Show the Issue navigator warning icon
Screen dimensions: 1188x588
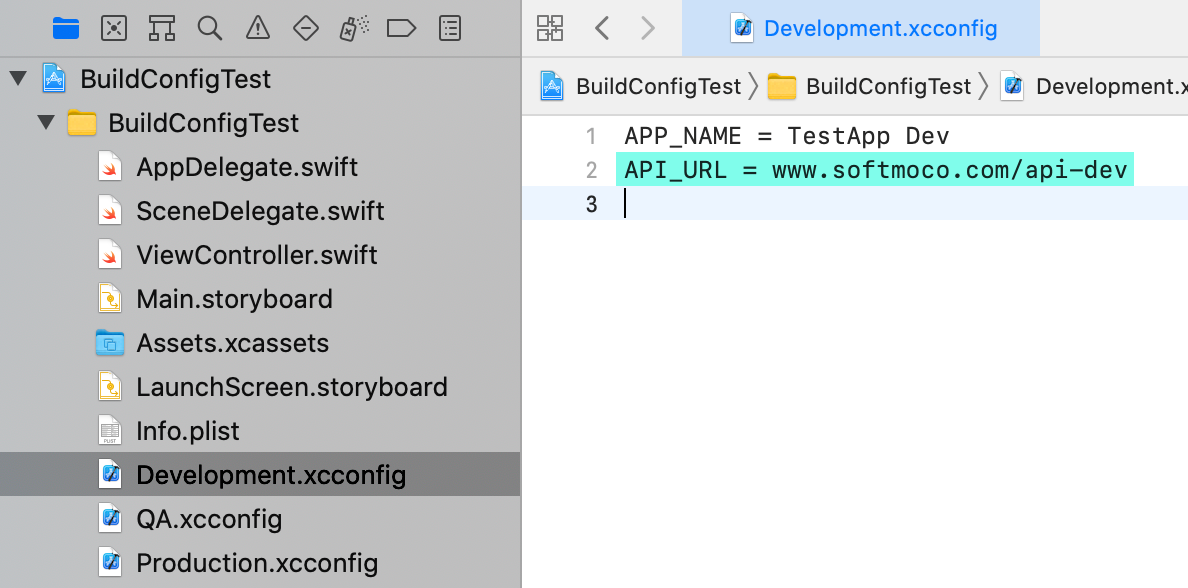pos(258,28)
